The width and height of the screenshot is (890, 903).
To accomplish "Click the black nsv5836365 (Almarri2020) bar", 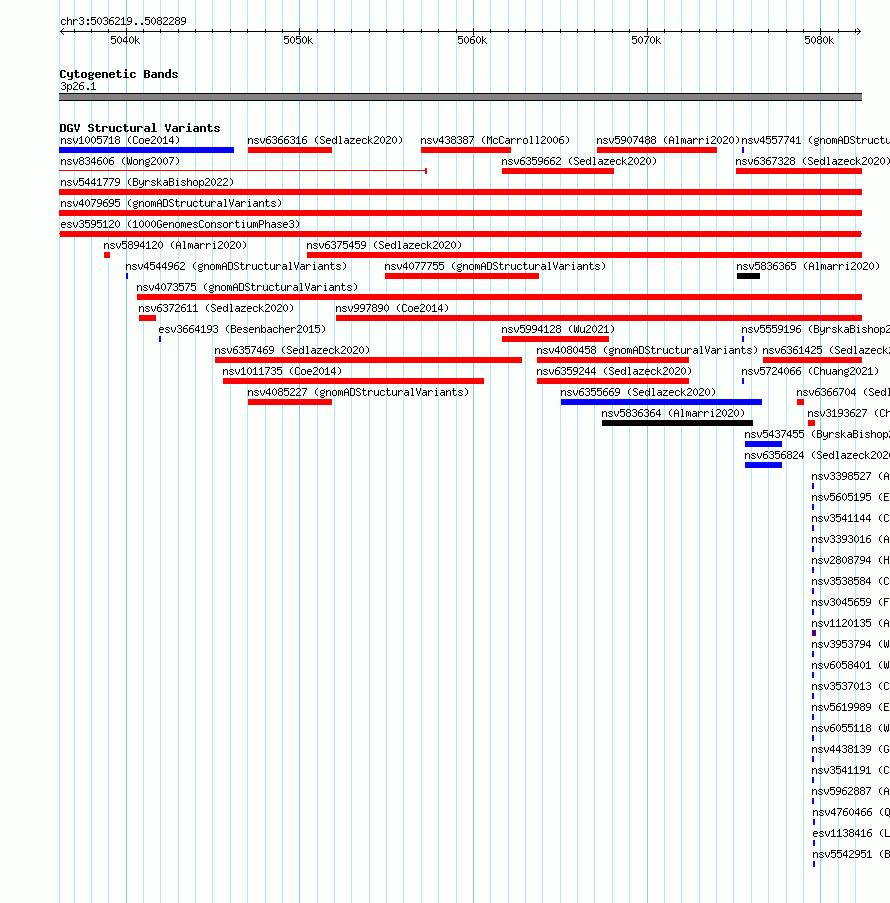I will 748,276.
